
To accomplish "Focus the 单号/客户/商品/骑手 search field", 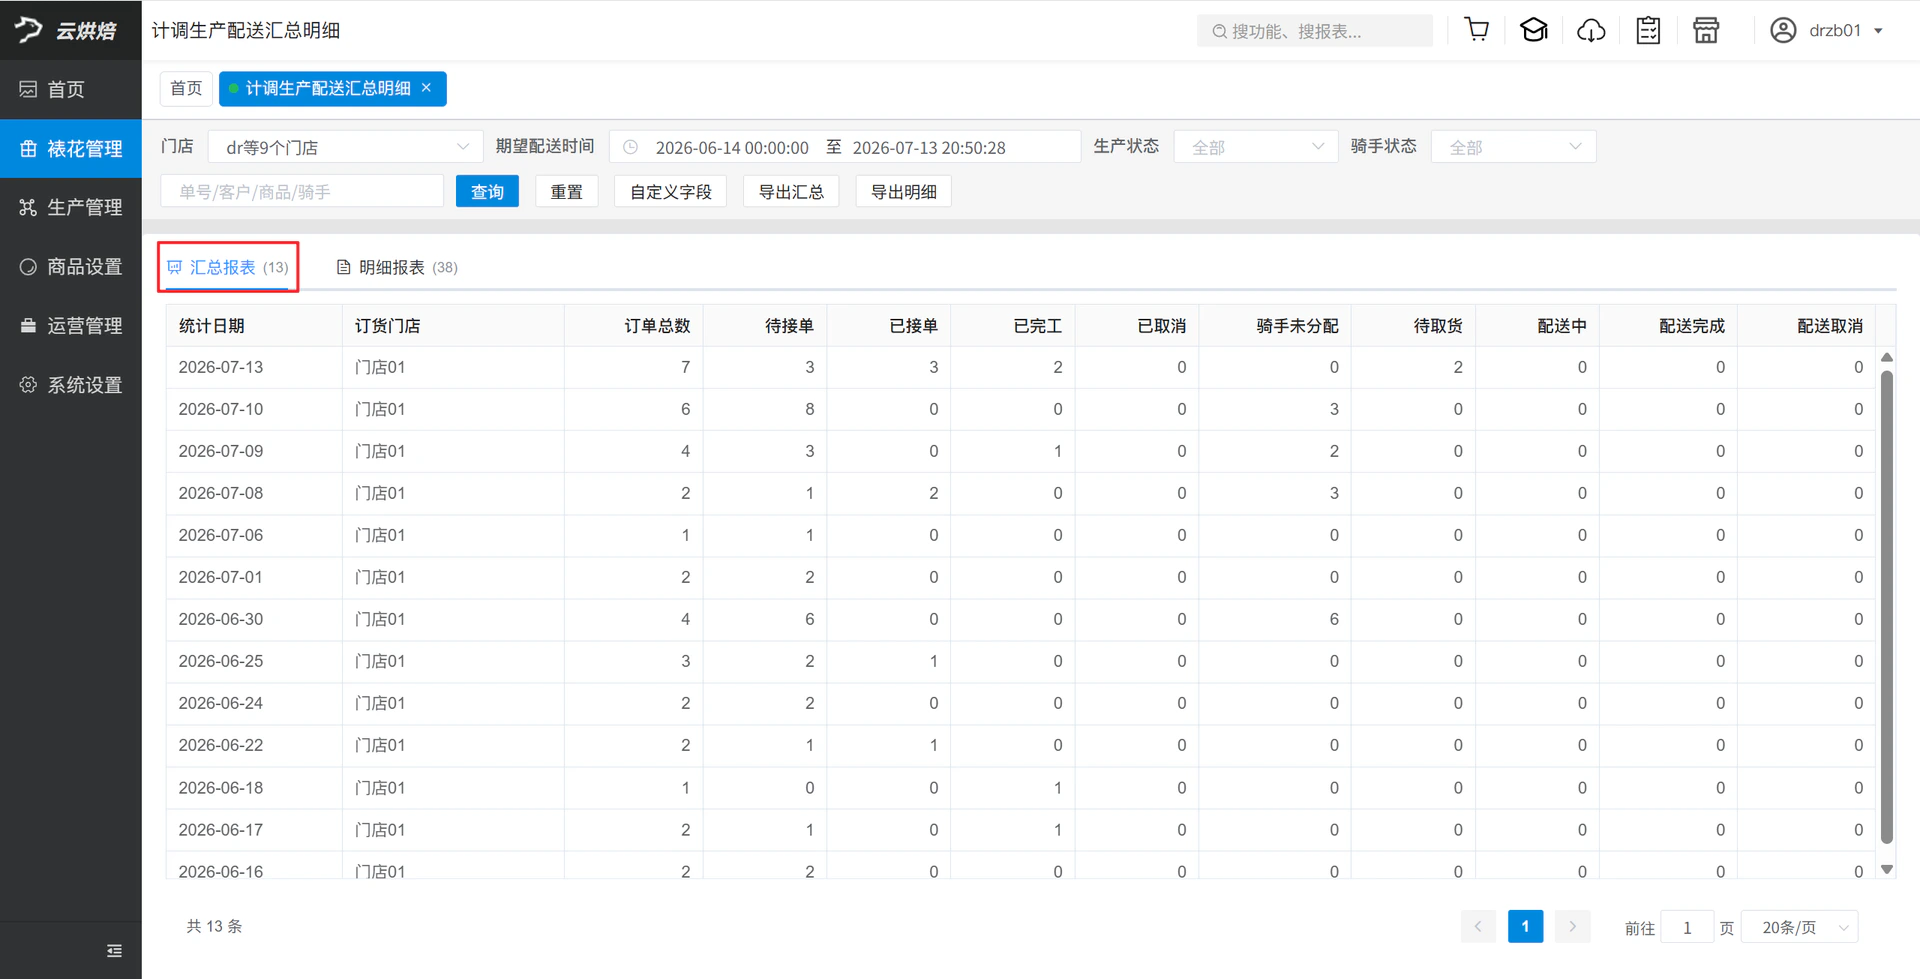I will click(302, 191).
